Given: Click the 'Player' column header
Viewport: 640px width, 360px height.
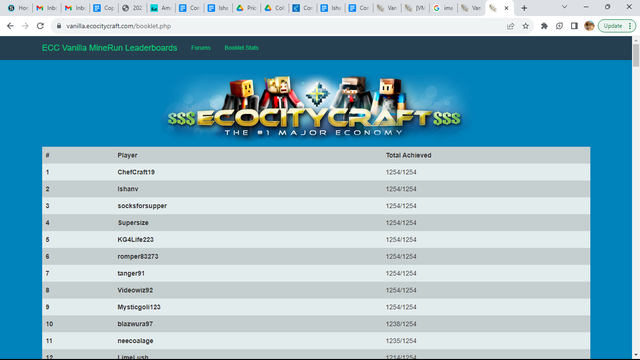Looking at the screenshot, I should (127, 155).
